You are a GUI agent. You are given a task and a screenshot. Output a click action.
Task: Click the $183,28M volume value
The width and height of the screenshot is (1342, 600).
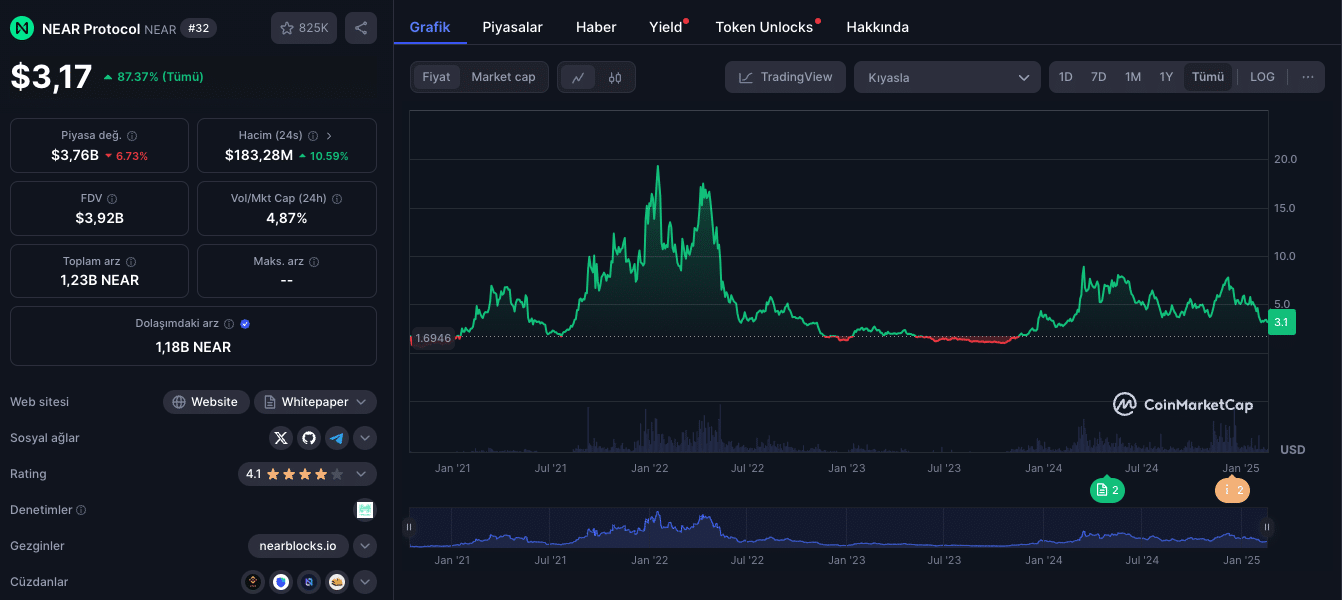pos(259,155)
